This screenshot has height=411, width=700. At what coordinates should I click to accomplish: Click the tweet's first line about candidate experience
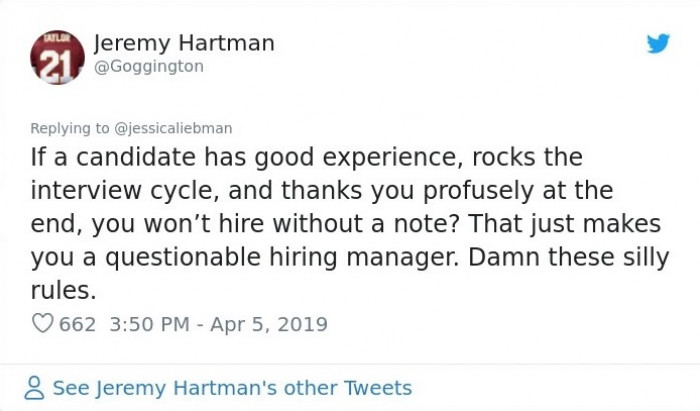click(x=307, y=158)
